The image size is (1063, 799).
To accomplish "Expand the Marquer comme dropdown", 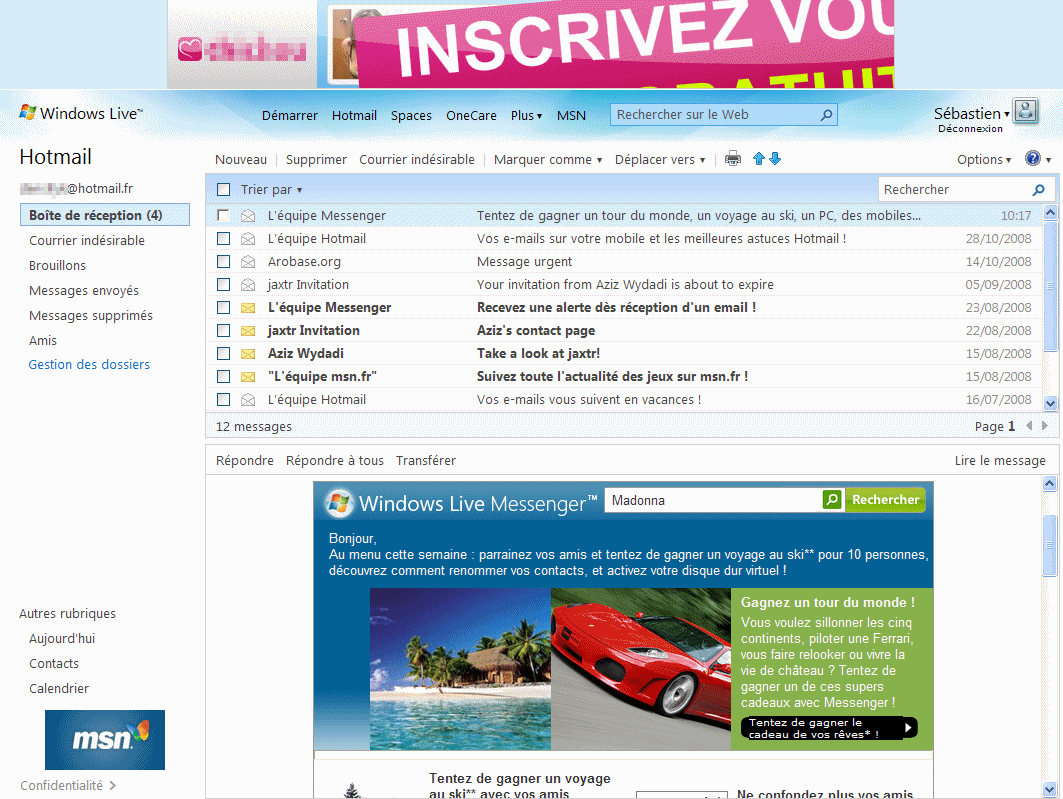I will pos(548,160).
